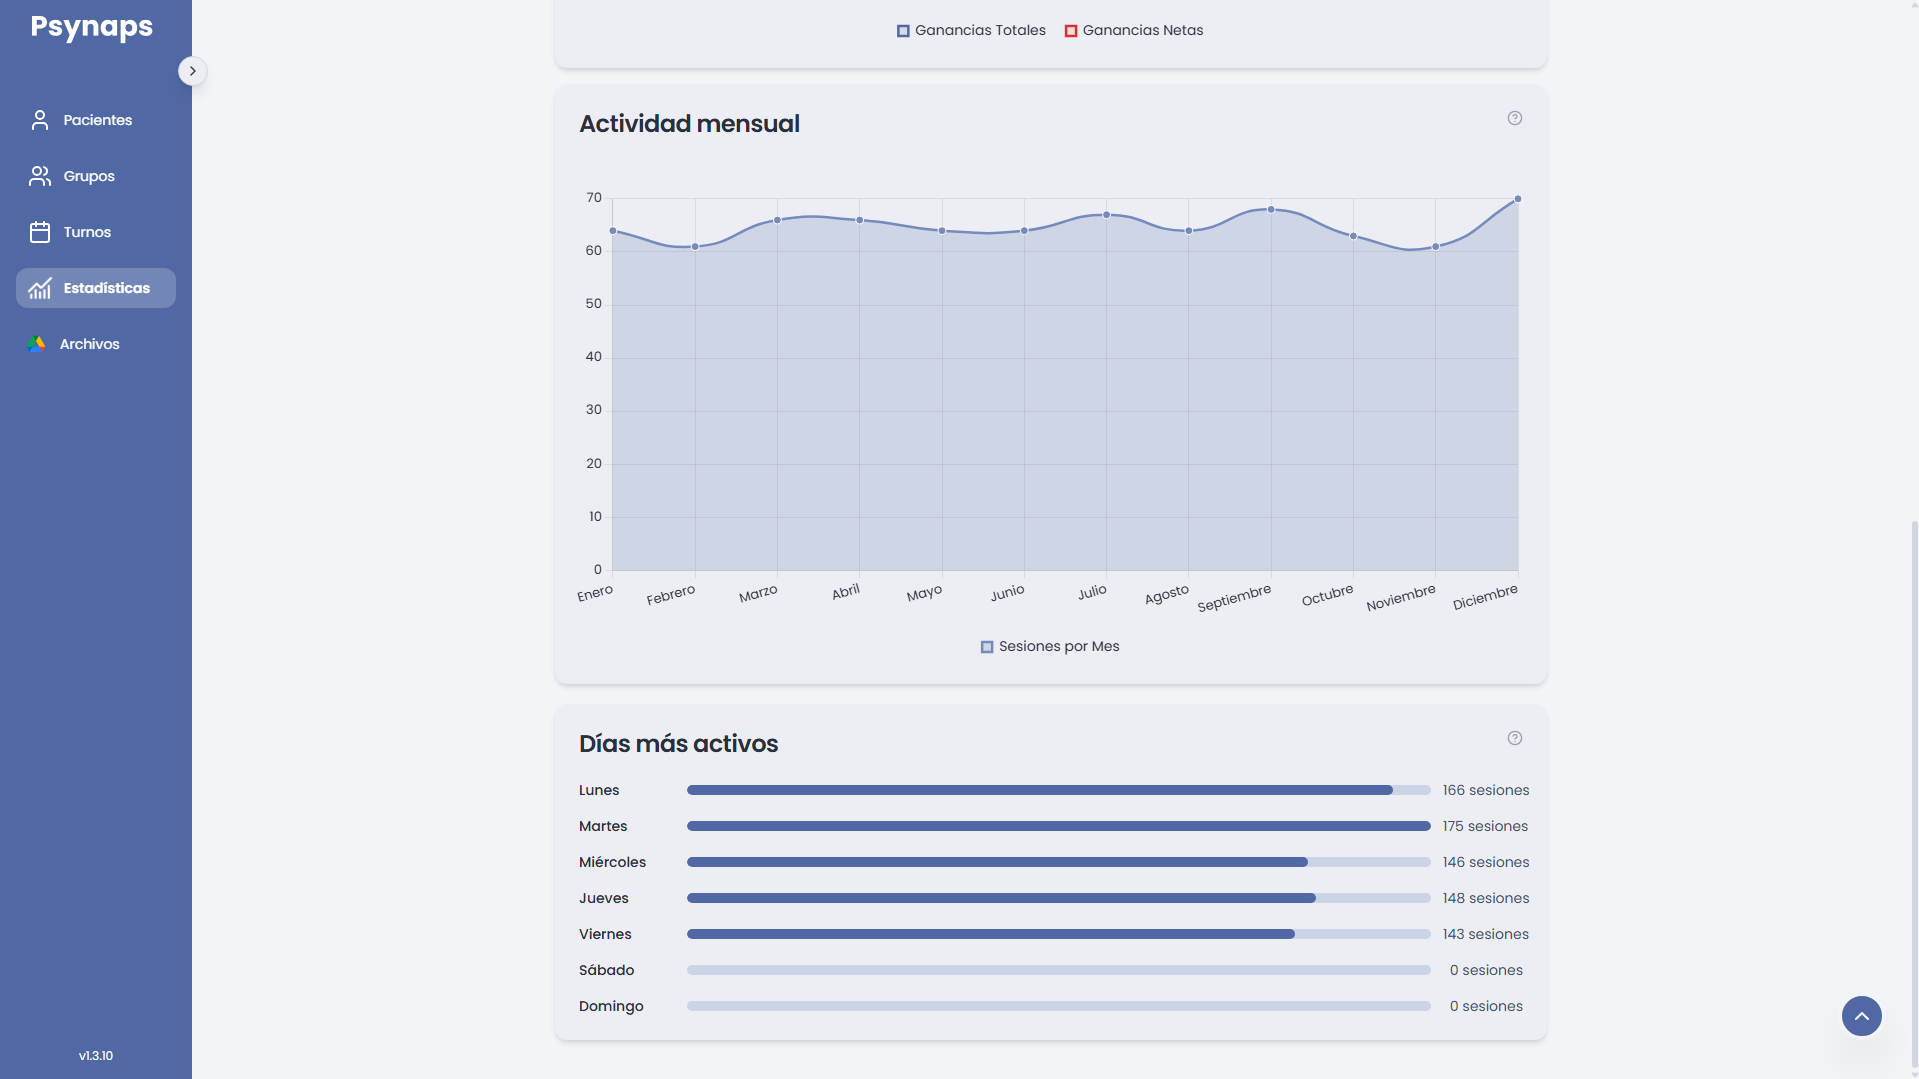Click the Septiembre axis label
Viewport: 1919px width, 1079px height.
tap(1234, 598)
